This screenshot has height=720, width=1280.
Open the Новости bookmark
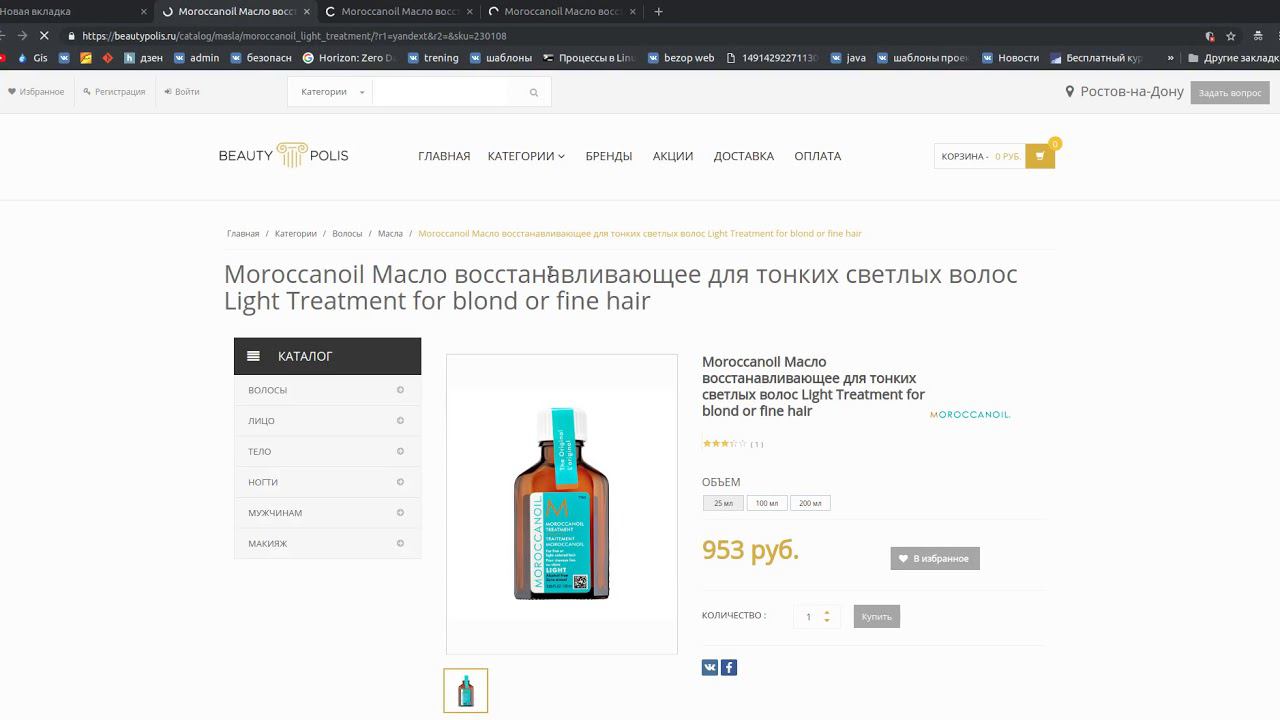[1011, 58]
